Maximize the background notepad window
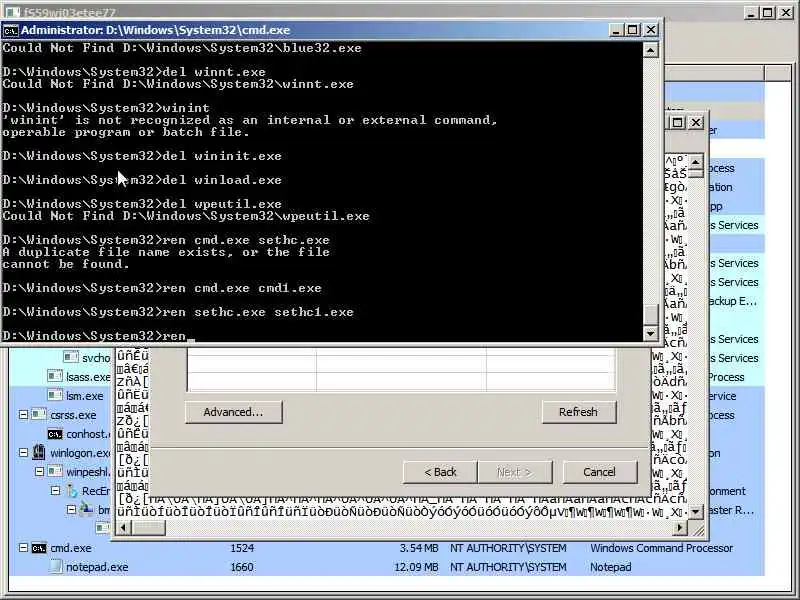The image size is (800, 600). coord(678,122)
